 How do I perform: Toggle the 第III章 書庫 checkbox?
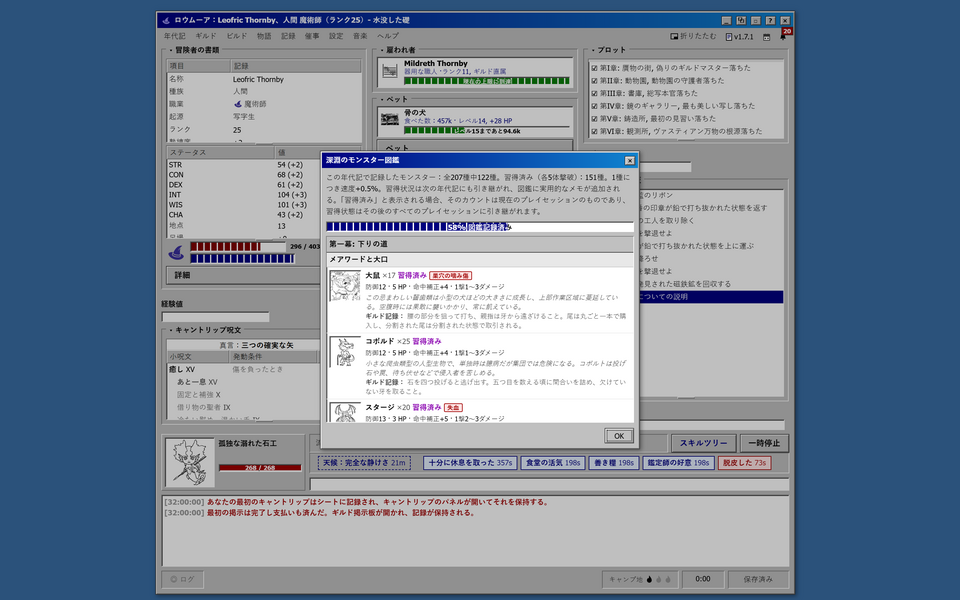click(x=594, y=93)
